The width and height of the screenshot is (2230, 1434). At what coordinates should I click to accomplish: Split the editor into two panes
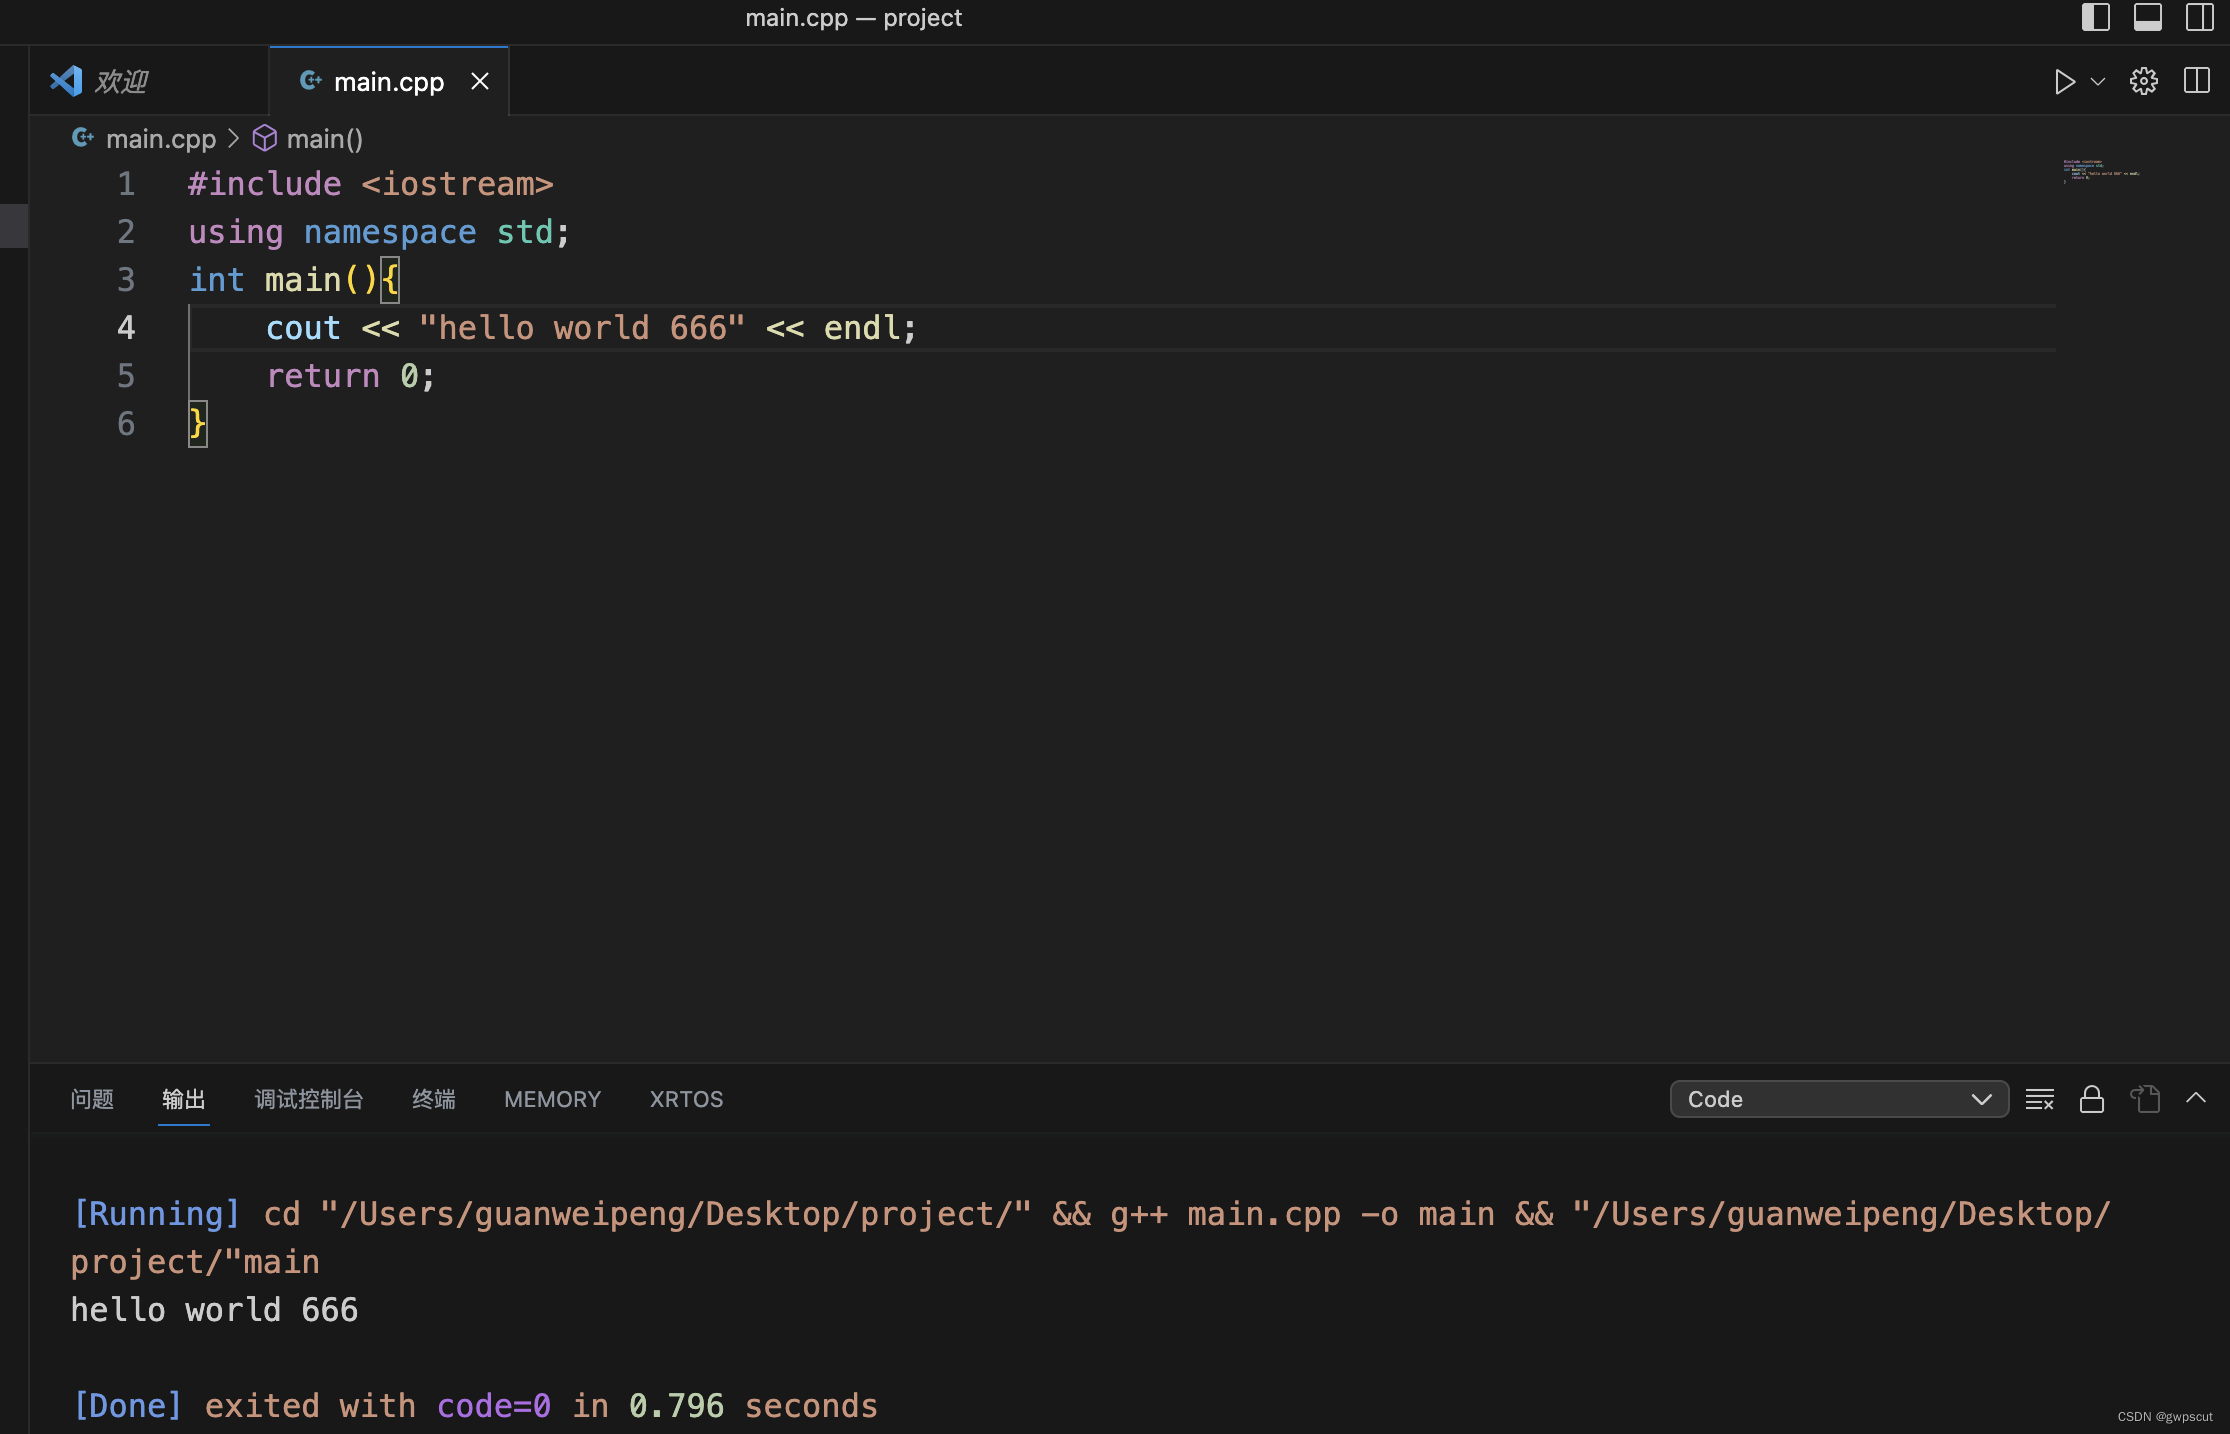coord(2196,81)
